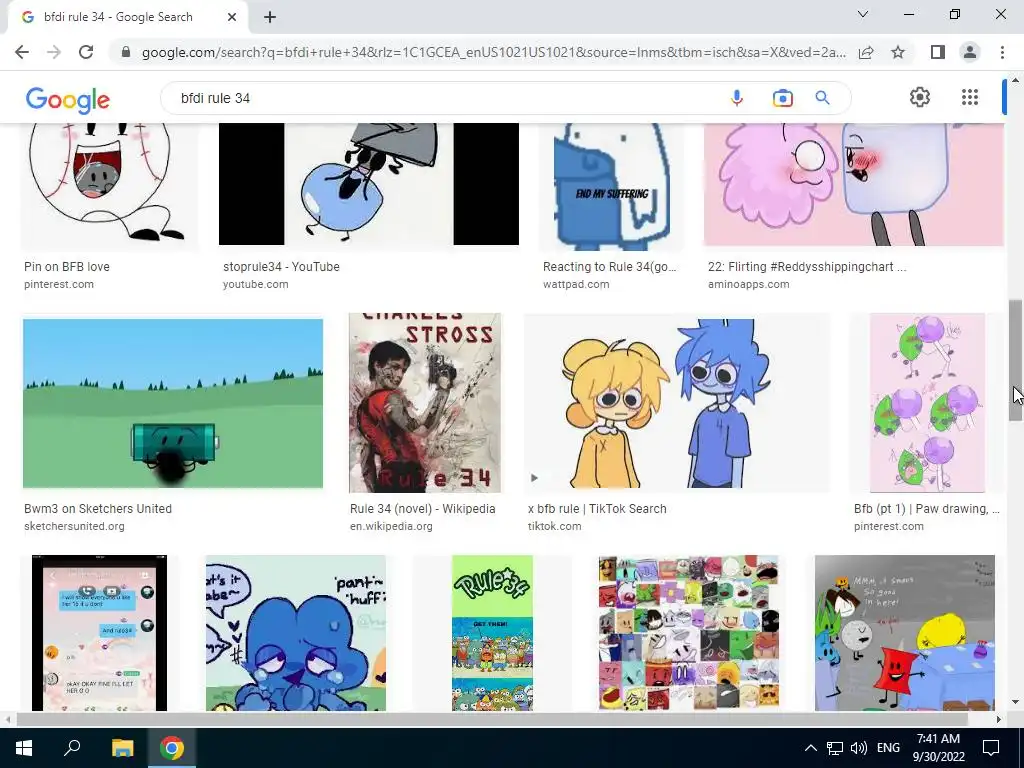Viewport: 1024px width, 768px height.
Task: Click '22: Flirting #Reddysshippingchart' caption
Action: pyautogui.click(x=807, y=266)
